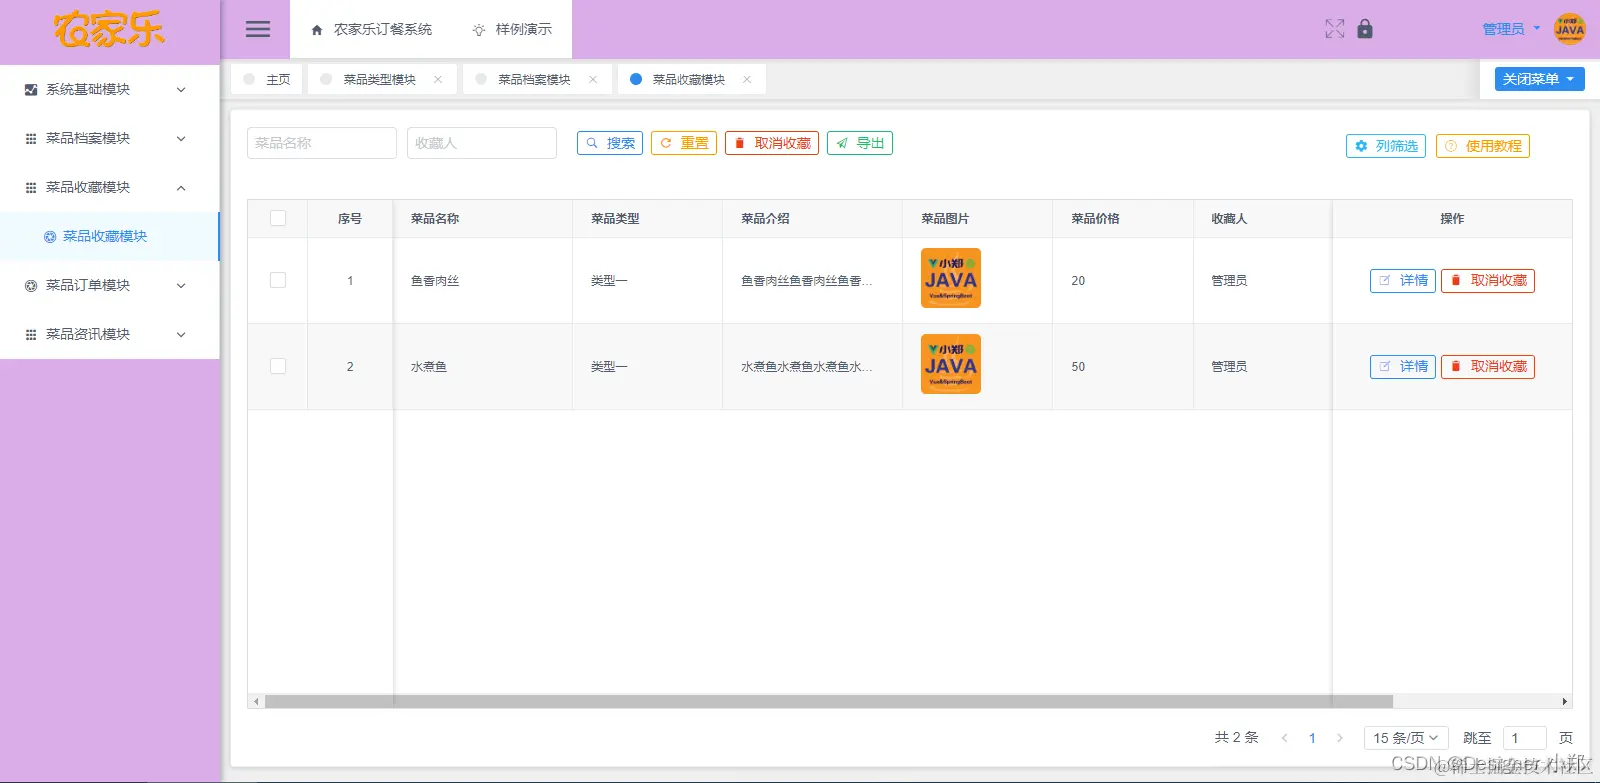Click the 水煮鱼 dish image thumbnail

[x=951, y=364]
